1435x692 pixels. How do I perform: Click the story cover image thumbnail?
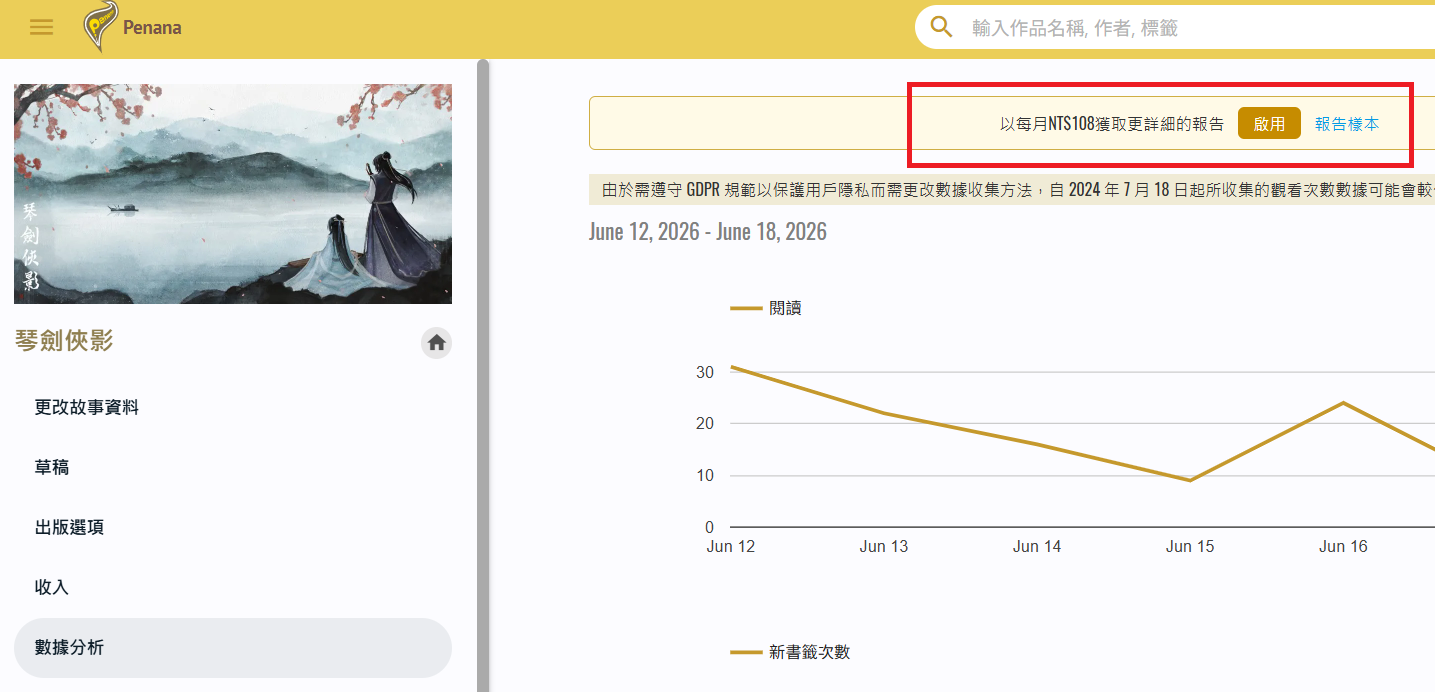pyautogui.click(x=233, y=193)
